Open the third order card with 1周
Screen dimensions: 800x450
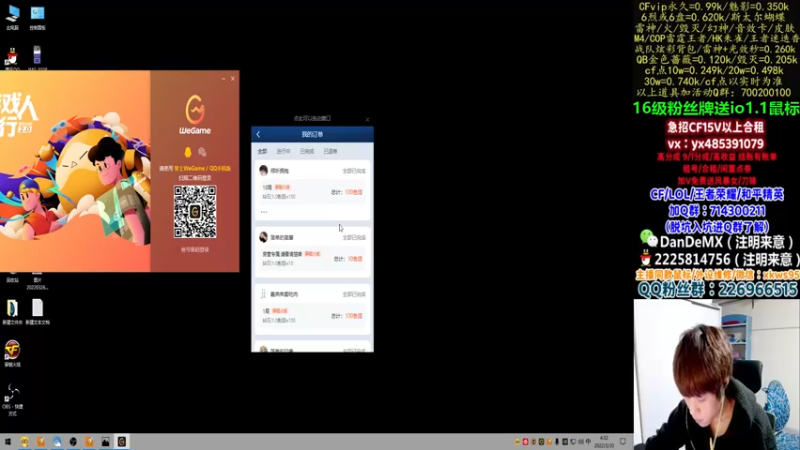pos(312,309)
